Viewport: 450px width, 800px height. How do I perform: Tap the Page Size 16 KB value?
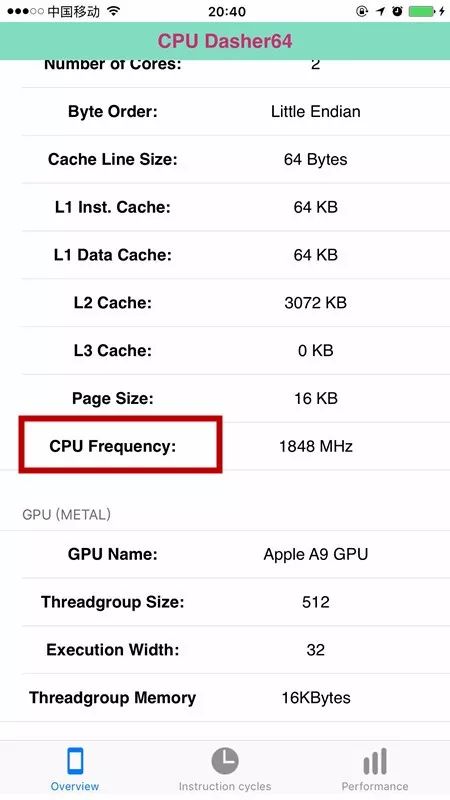click(316, 398)
